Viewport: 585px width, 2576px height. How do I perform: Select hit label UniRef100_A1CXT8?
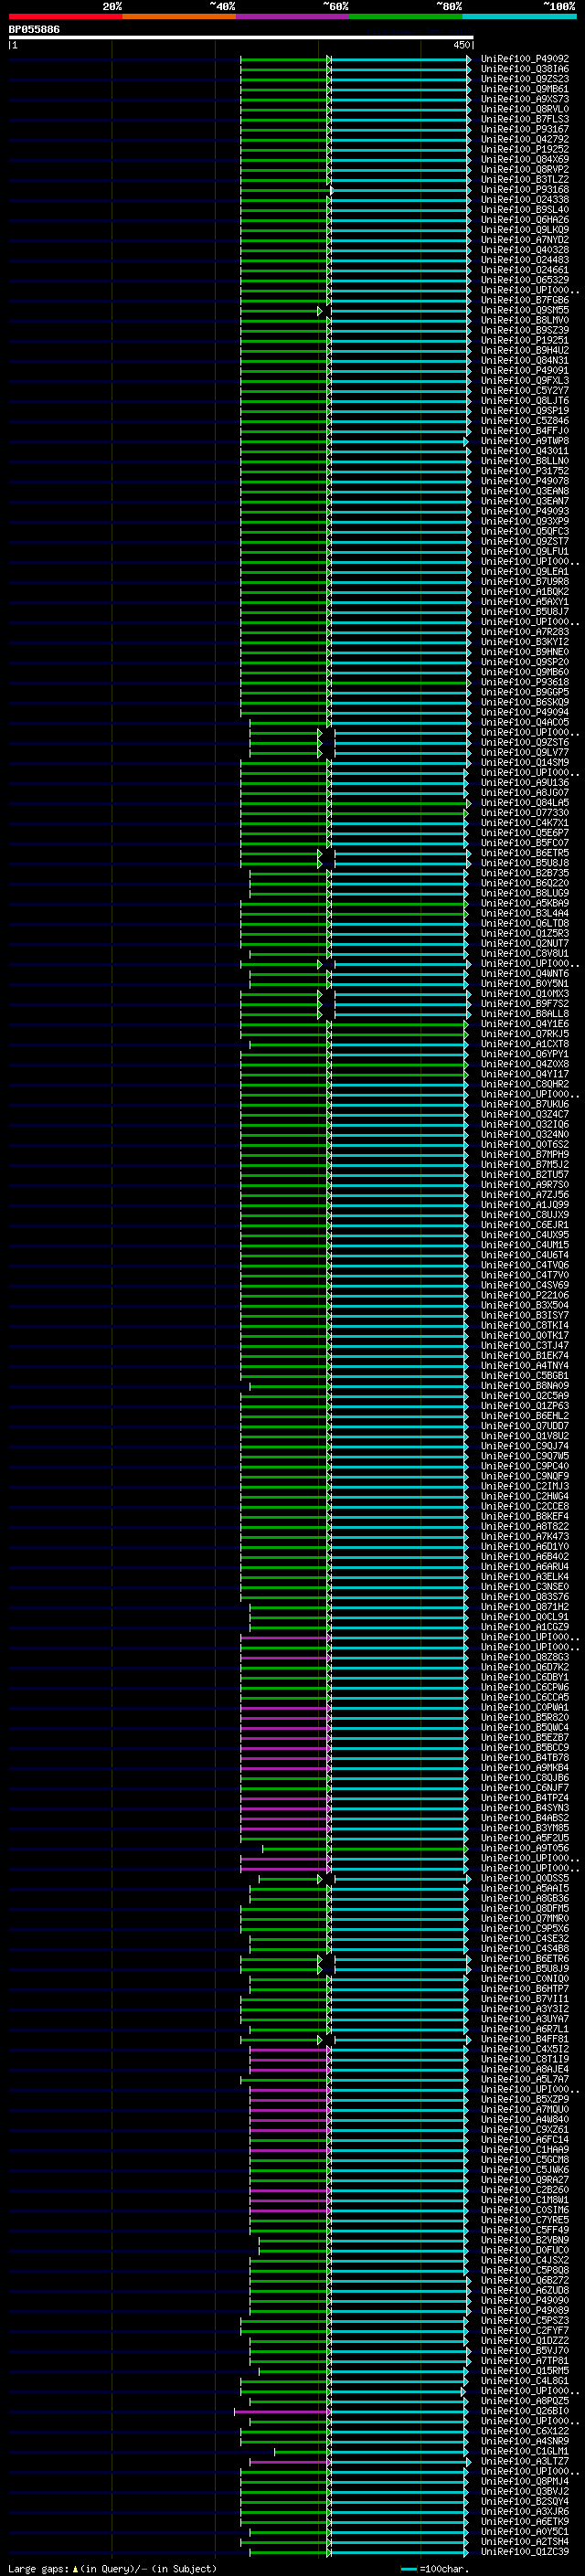[x=525, y=1044]
